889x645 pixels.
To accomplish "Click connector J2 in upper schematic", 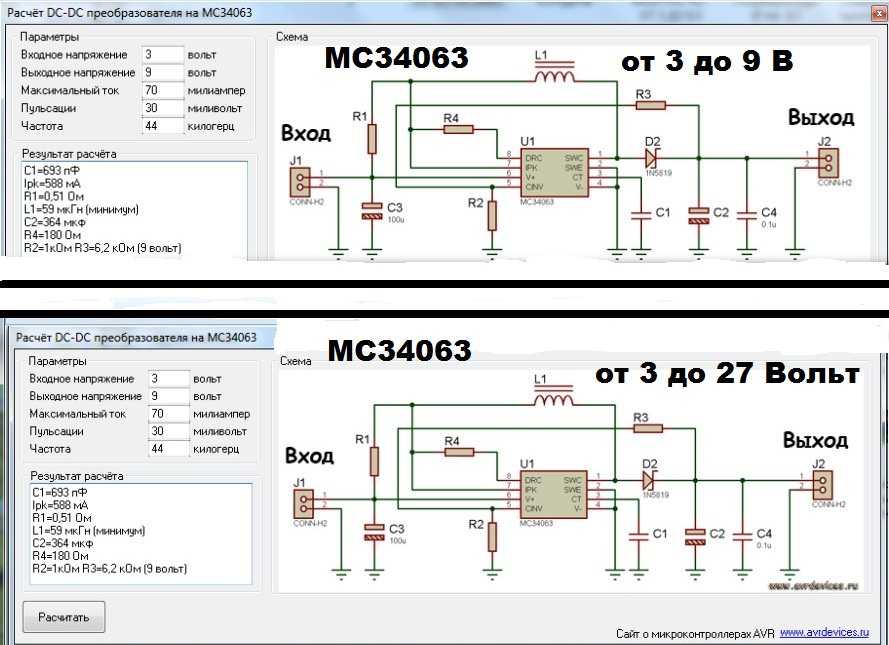I will click(828, 163).
